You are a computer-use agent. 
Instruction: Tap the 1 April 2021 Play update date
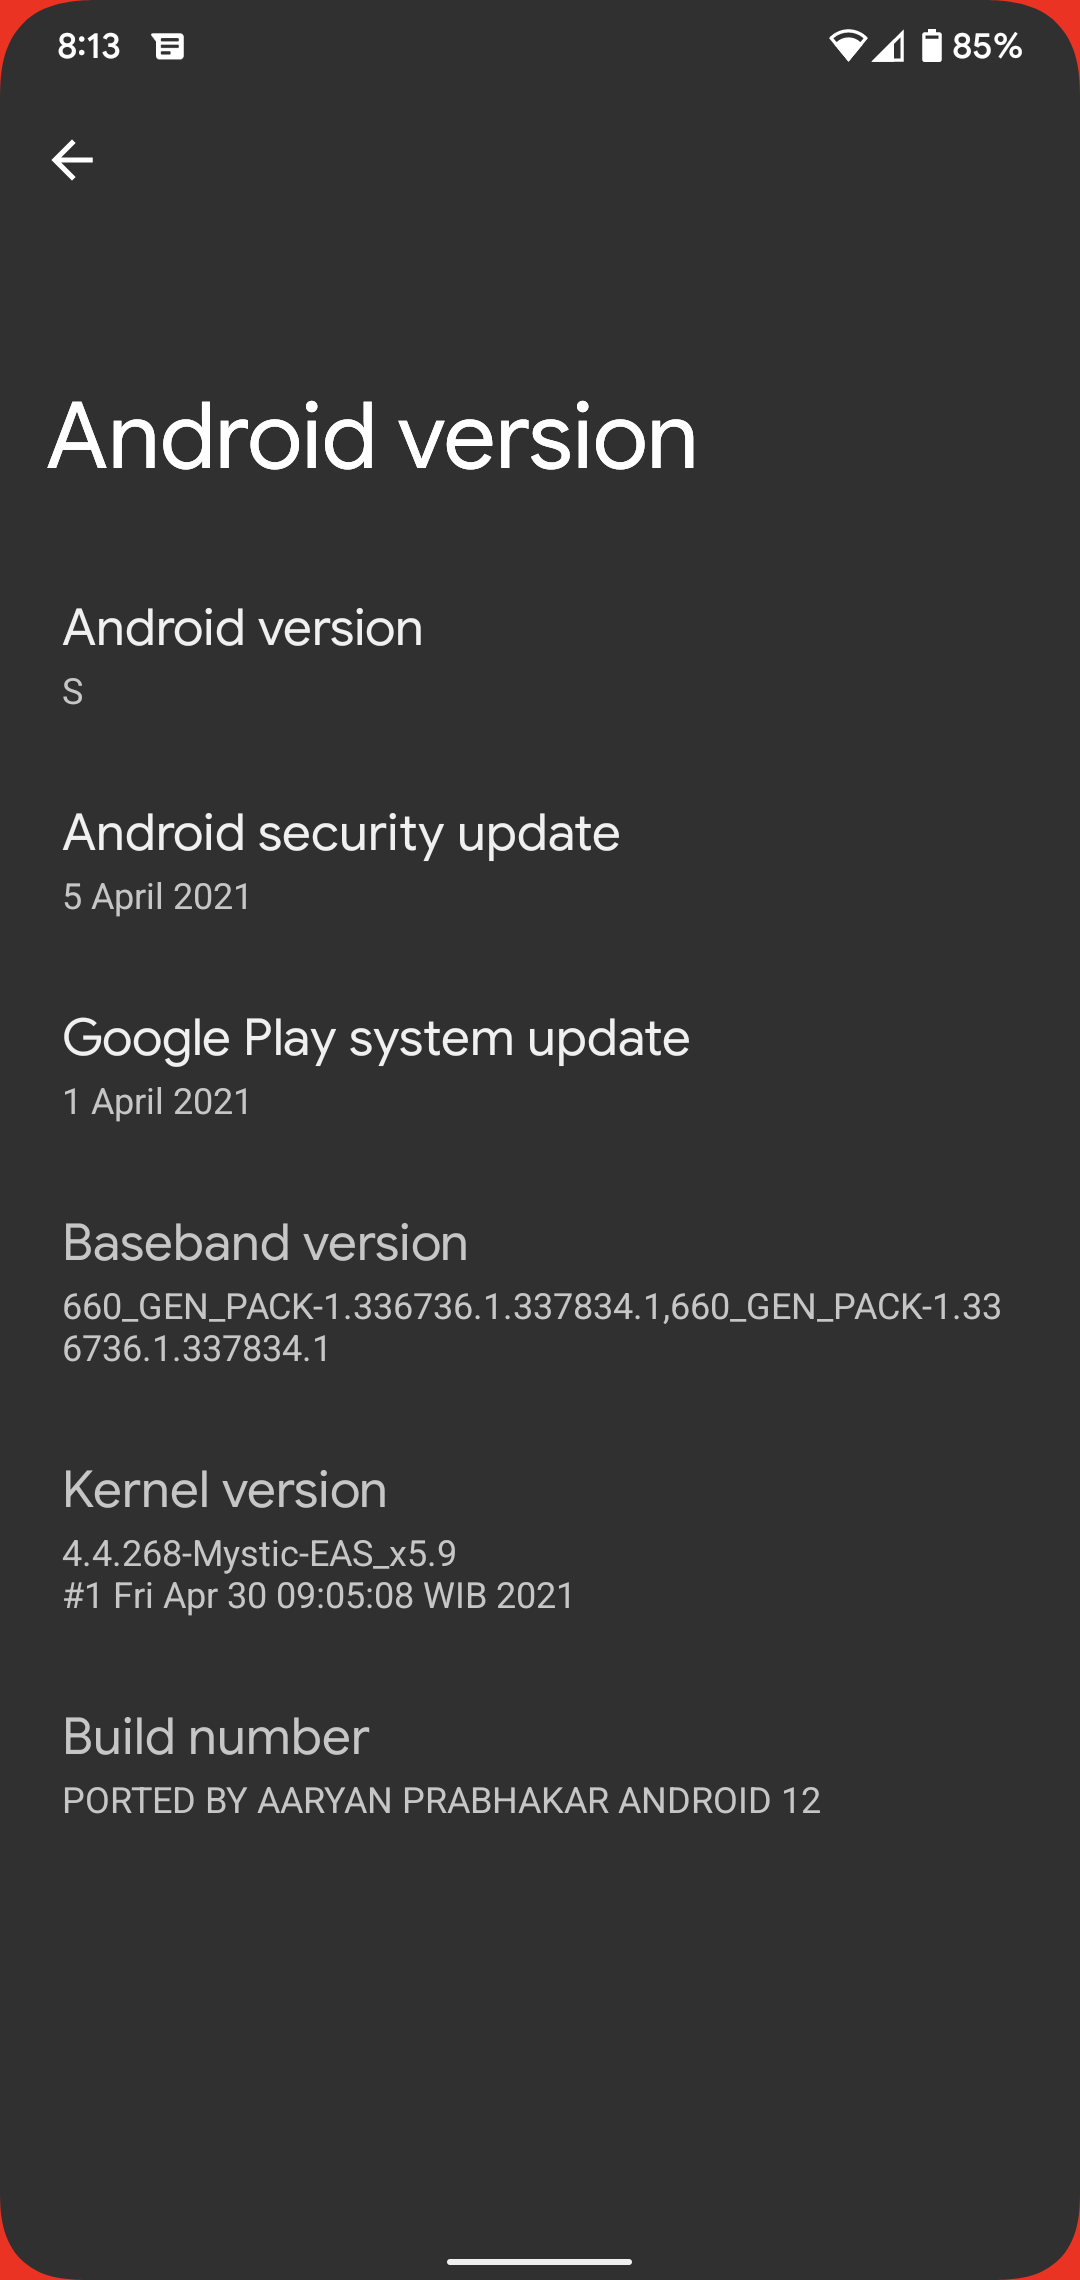point(157,1101)
